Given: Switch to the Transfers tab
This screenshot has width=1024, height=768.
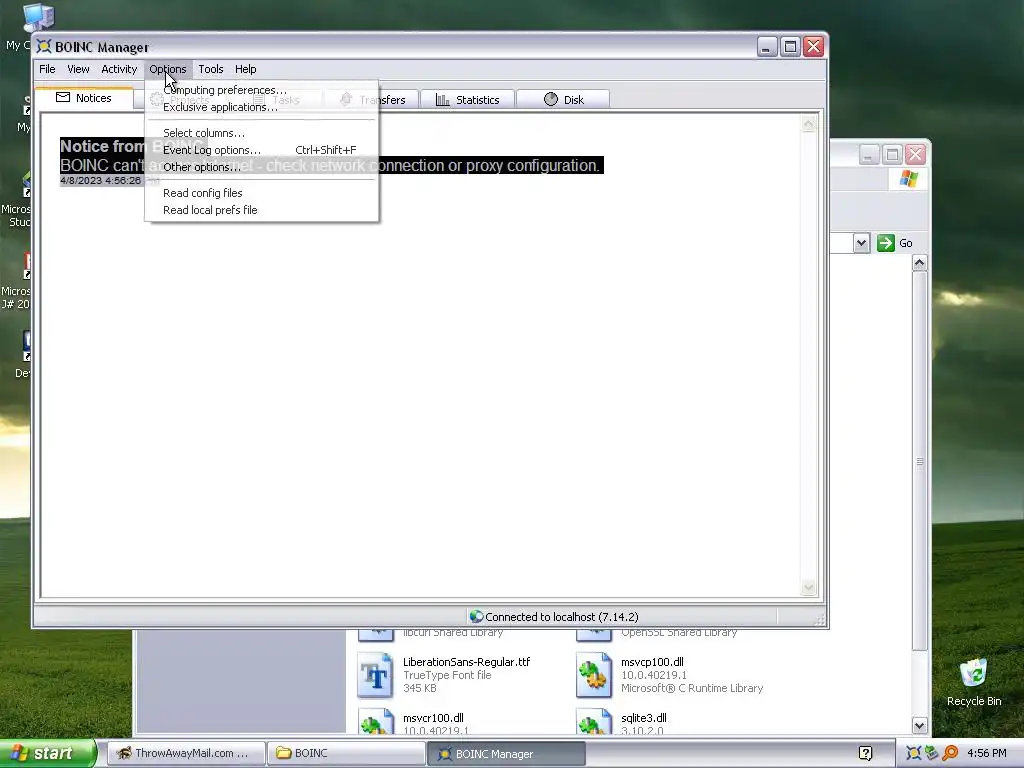Looking at the screenshot, I should click(x=372, y=100).
